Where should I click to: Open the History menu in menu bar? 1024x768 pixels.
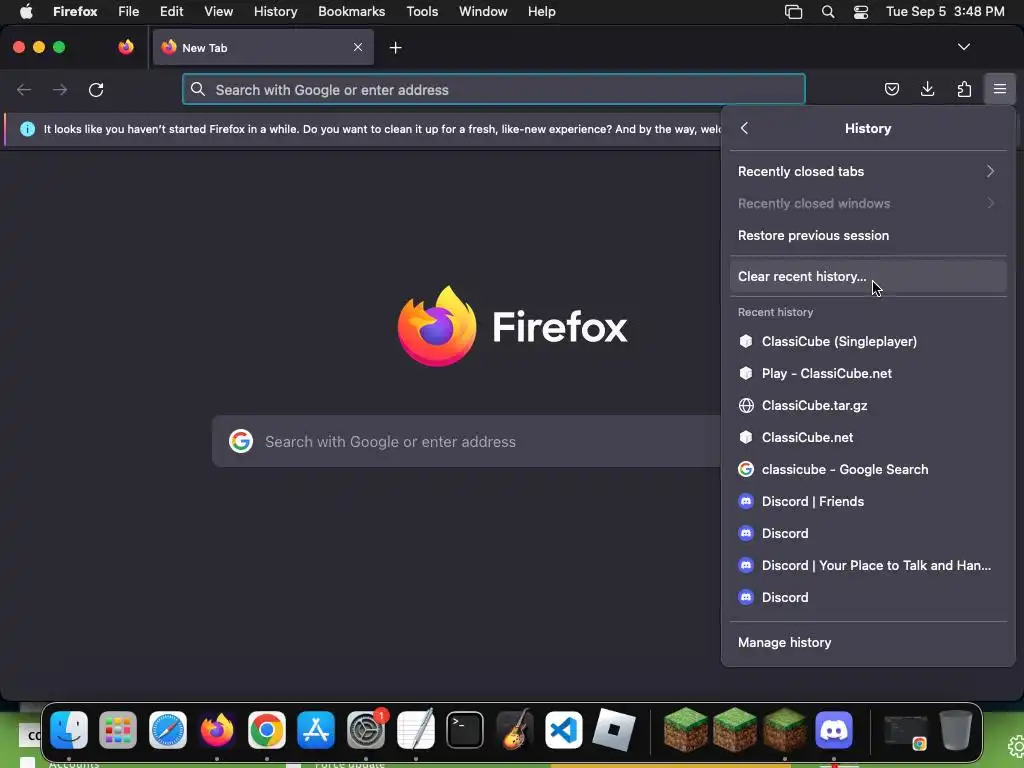[275, 12]
